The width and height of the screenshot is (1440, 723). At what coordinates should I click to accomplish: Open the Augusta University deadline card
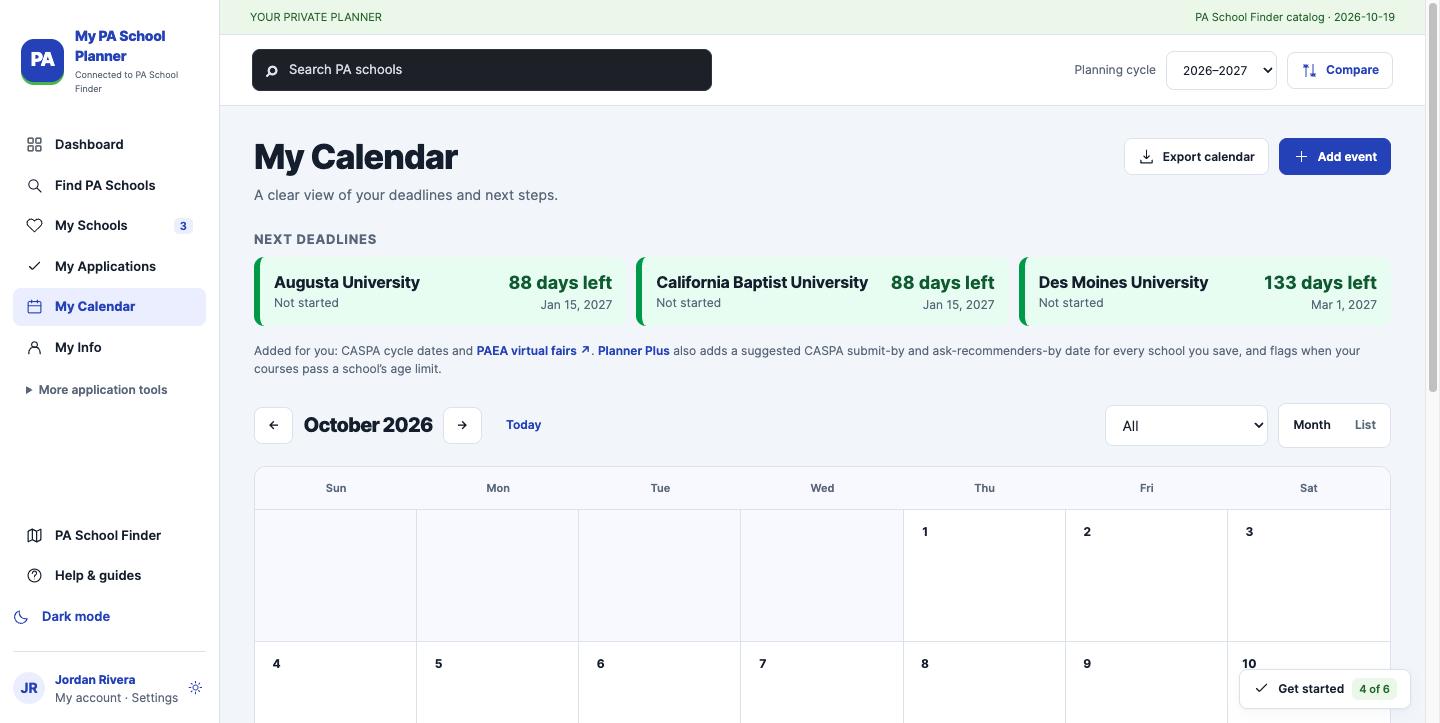pos(441,292)
